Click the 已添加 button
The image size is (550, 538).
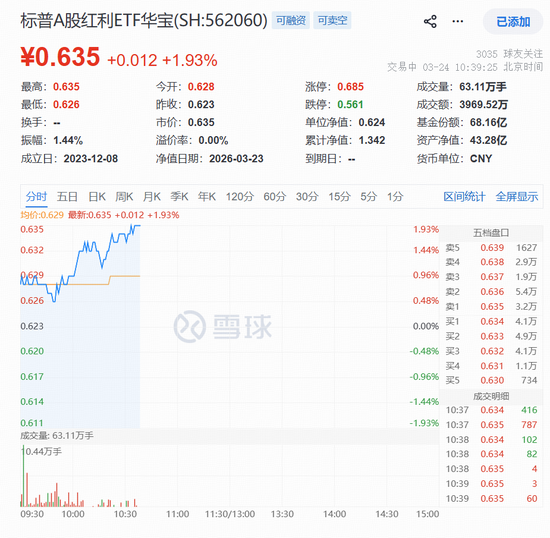(513, 22)
